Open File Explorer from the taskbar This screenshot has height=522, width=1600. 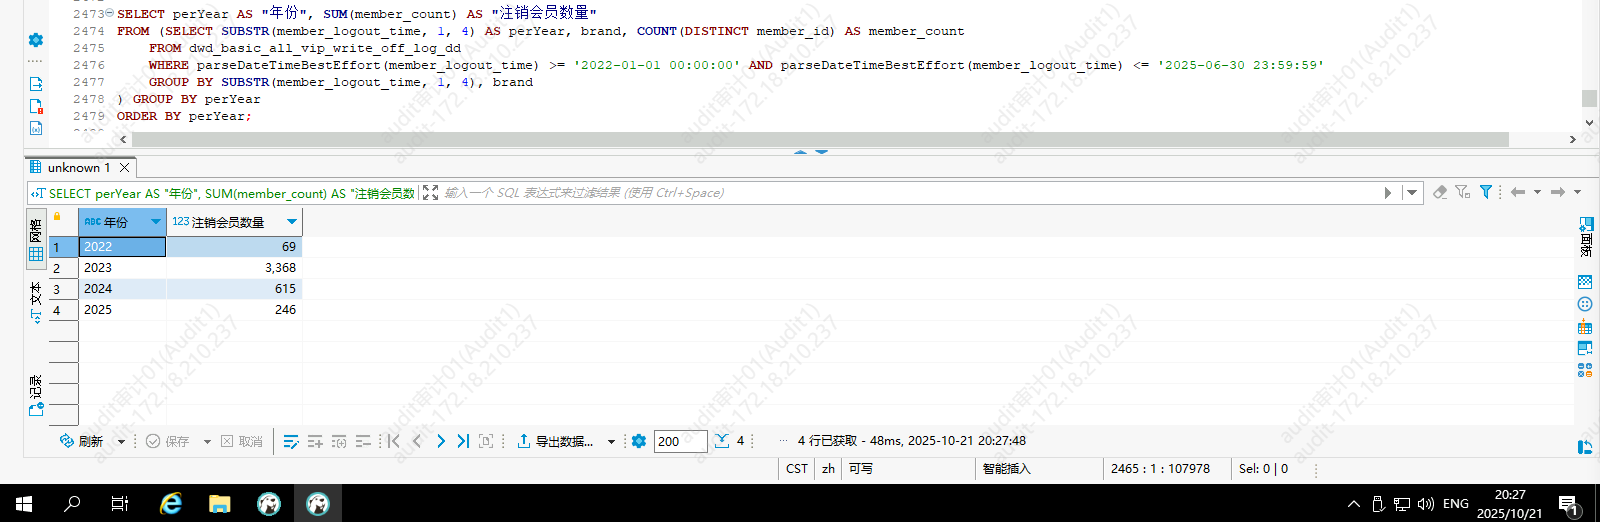(x=220, y=503)
